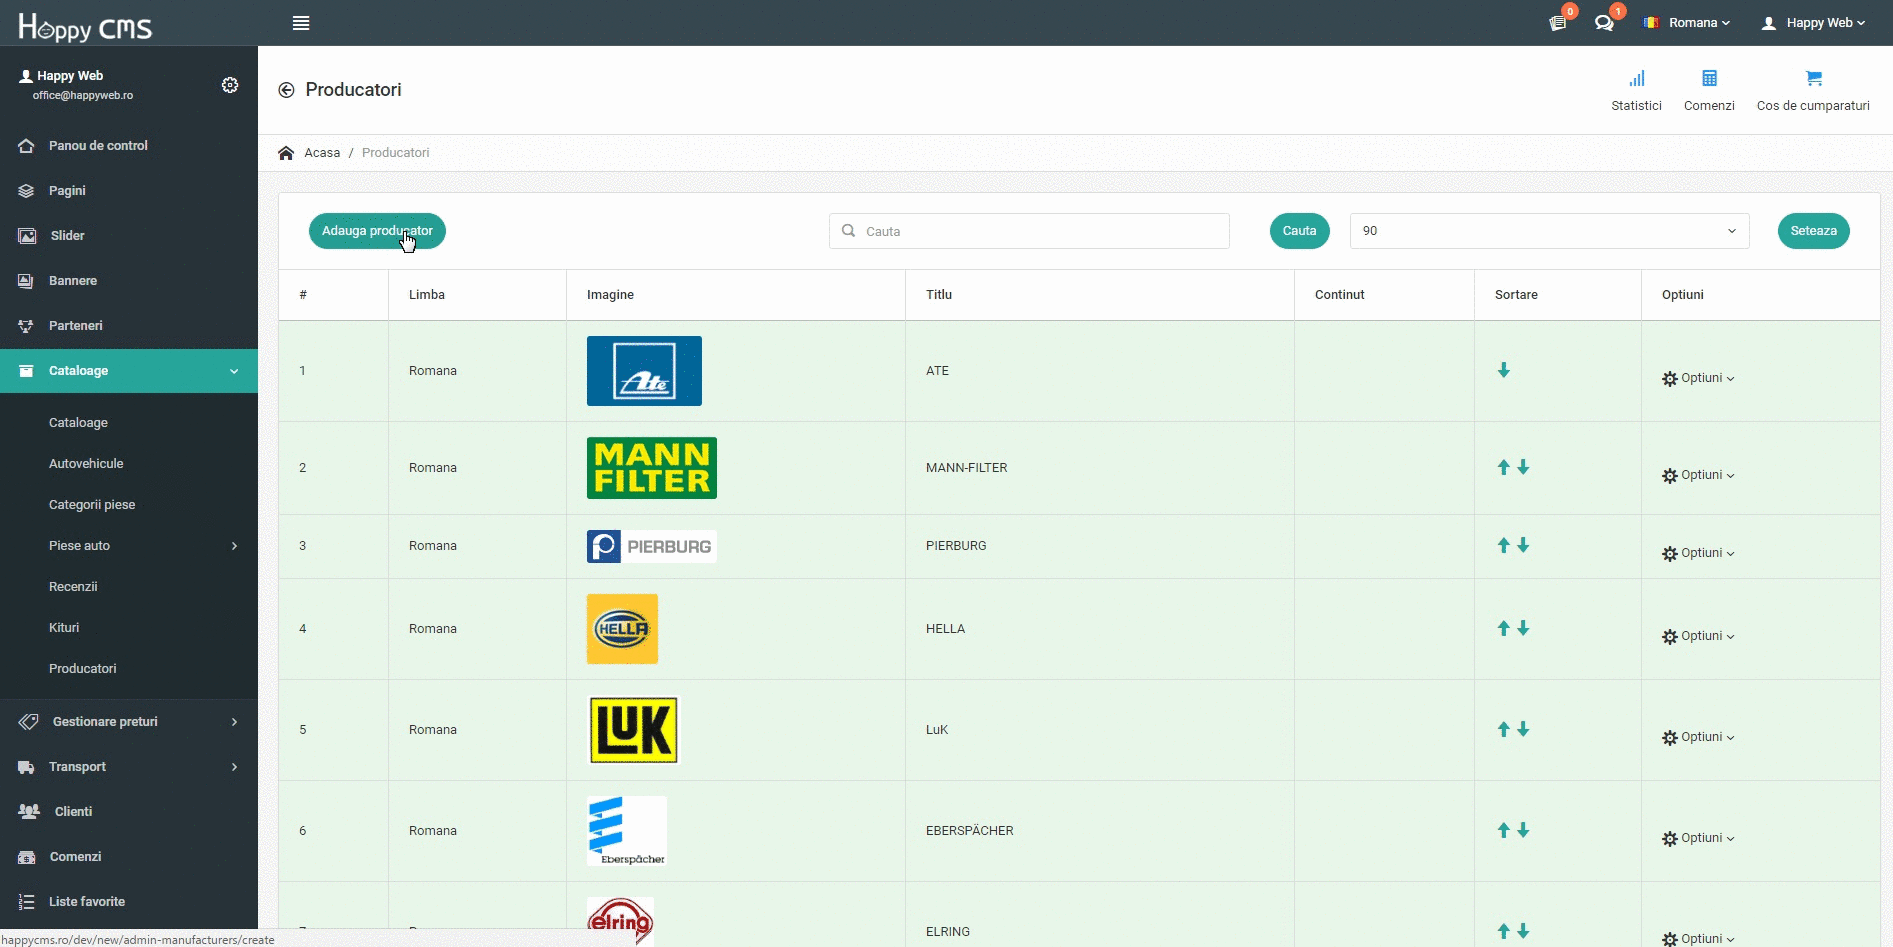Click the Seteaza button
This screenshot has width=1893, height=947.
[1813, 231]
